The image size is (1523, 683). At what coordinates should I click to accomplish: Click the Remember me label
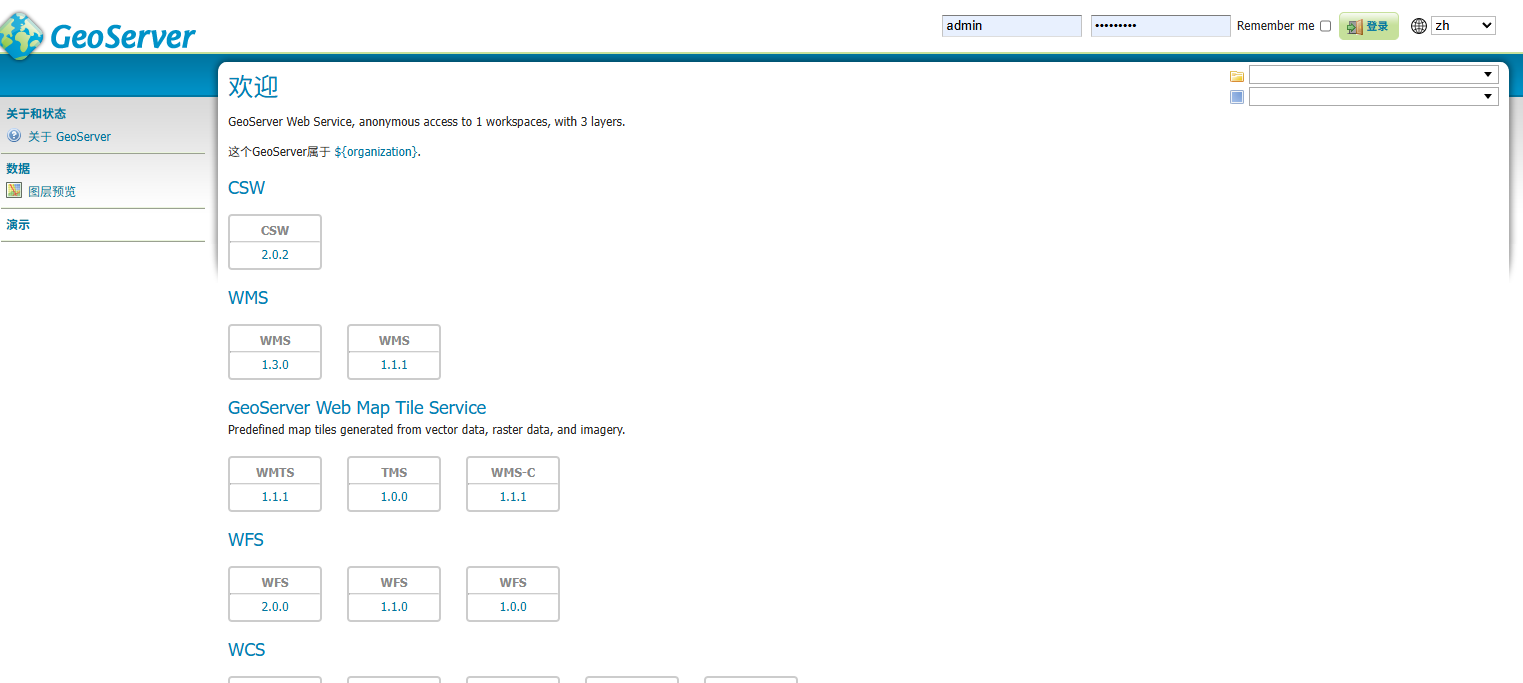pyautogui.click(x=1276, y=26)
